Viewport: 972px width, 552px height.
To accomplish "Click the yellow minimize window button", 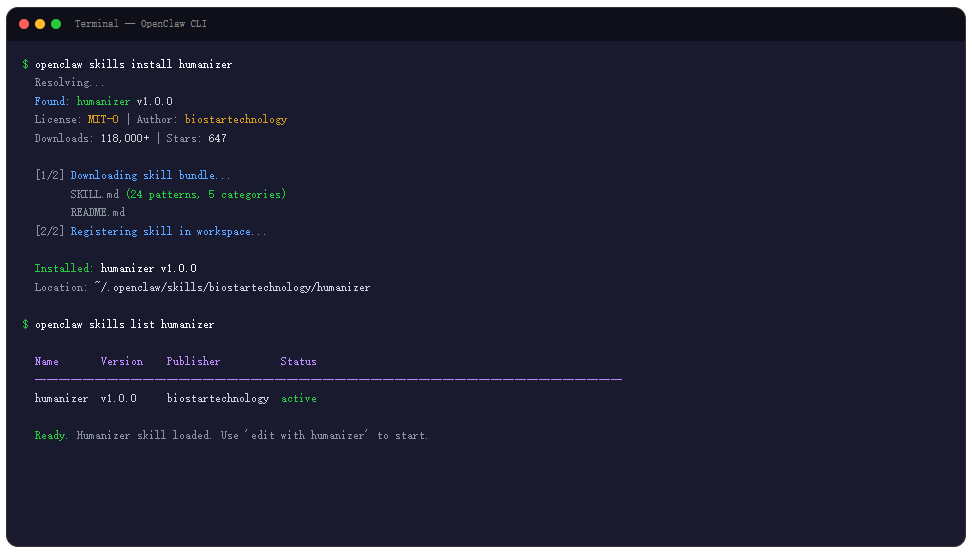I will tap(40, 24).
